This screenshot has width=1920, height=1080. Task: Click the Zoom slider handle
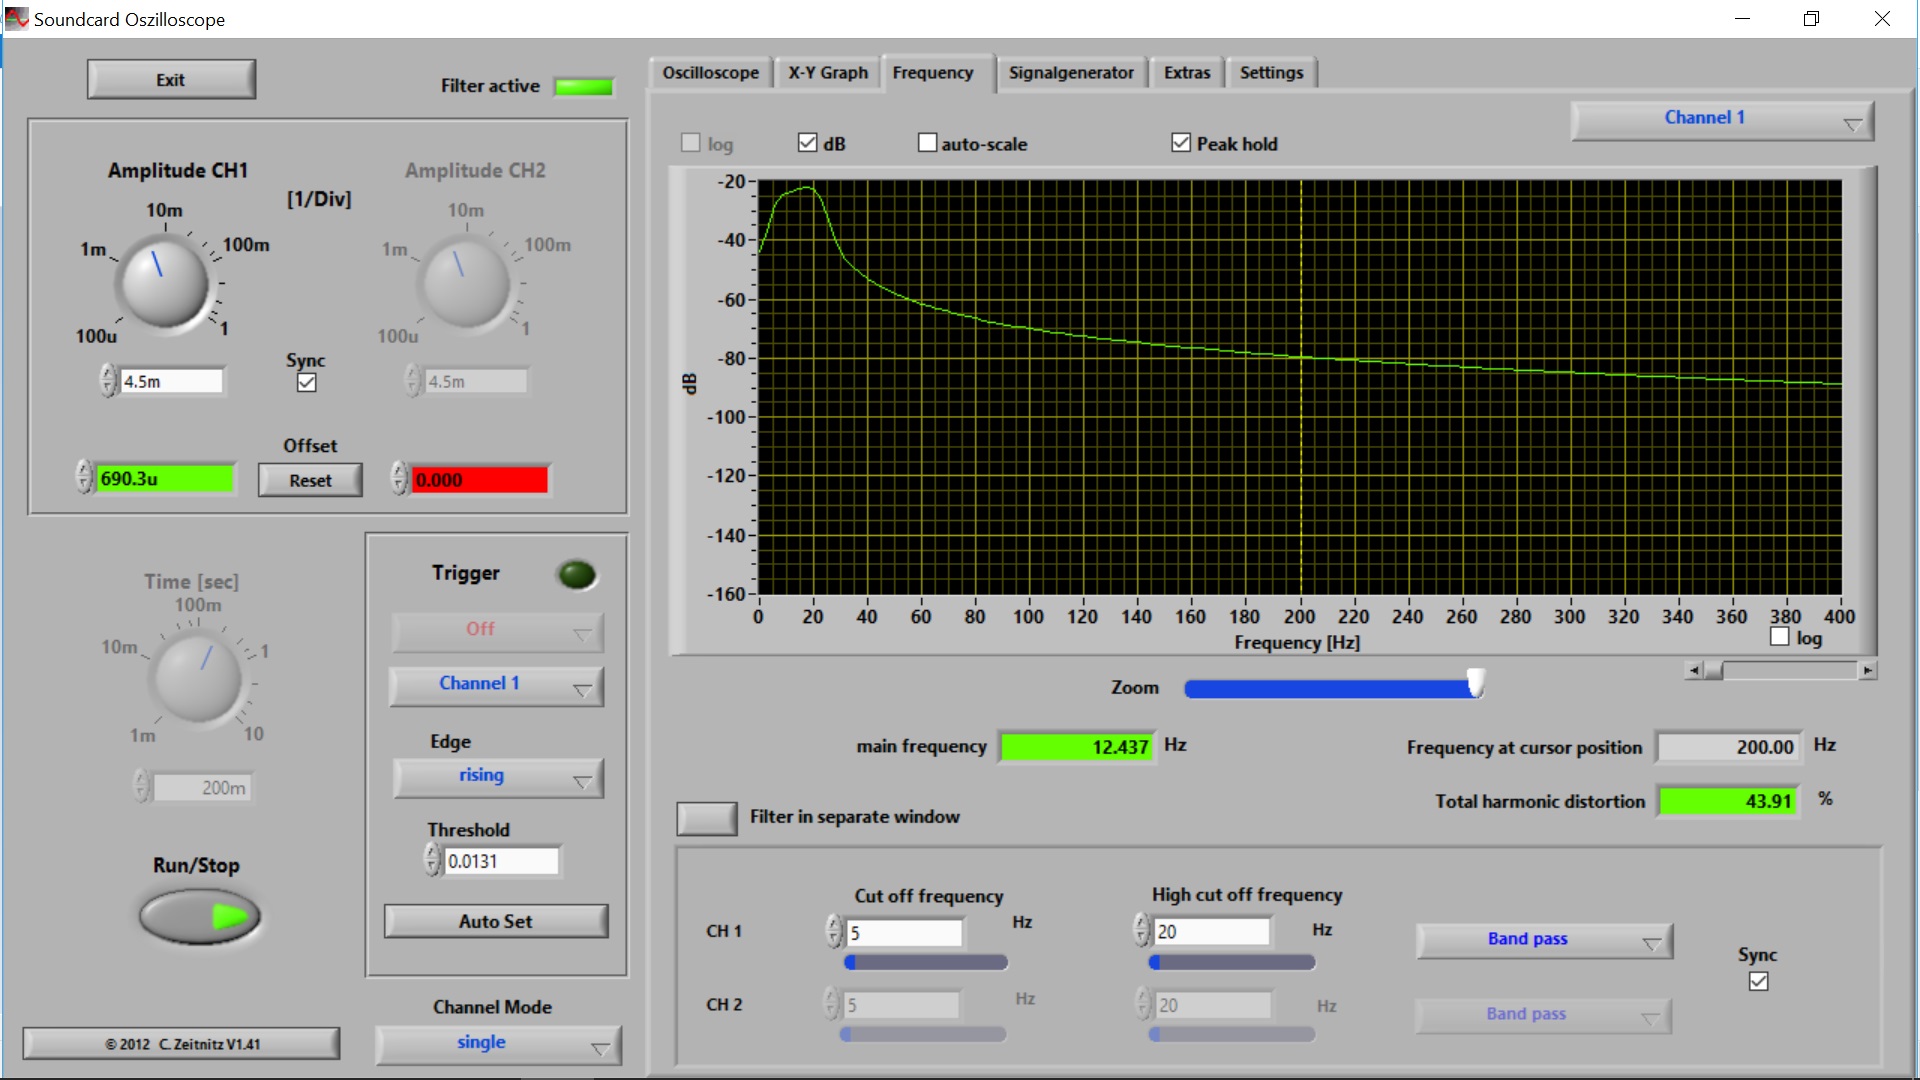click(1475, 685)
